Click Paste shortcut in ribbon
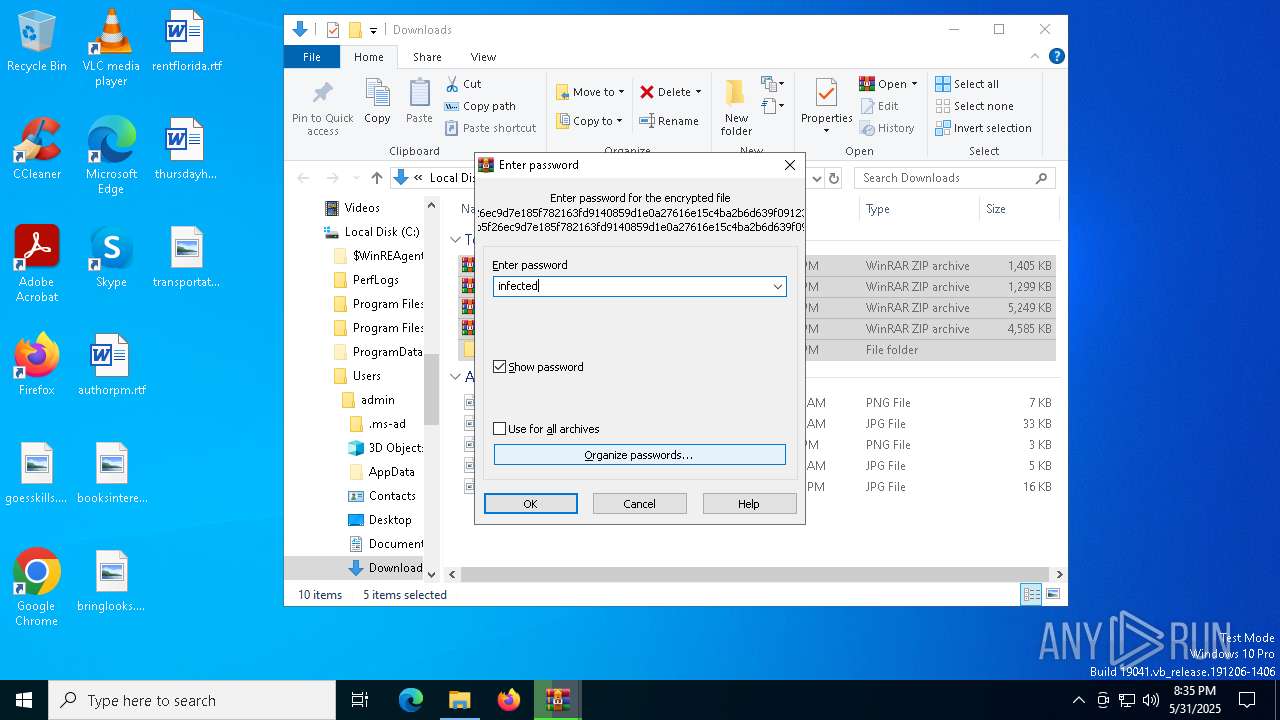 [x=490, y=128]
